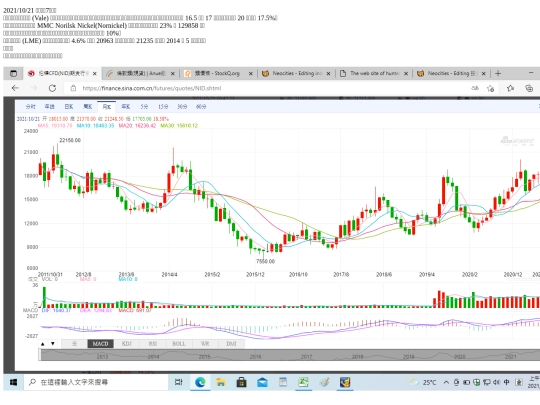This screenshot has height=405, width=540.
Task: Click the 22150.00 high price label
Action: (70, 141)
